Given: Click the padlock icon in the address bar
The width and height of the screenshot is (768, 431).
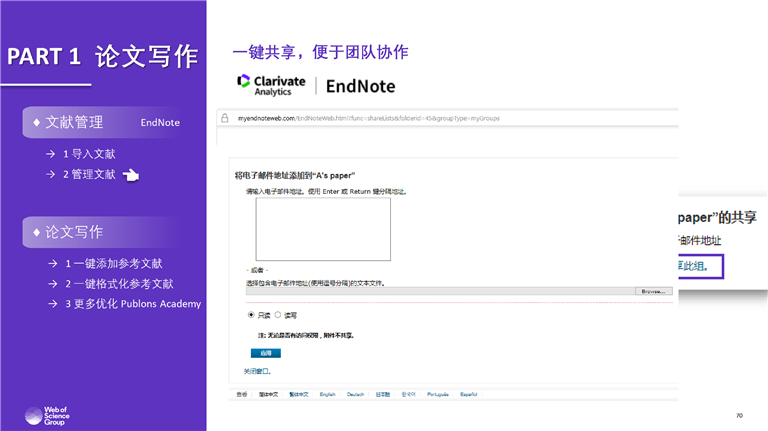Looking at the screenshot, I should pos(225,118).
